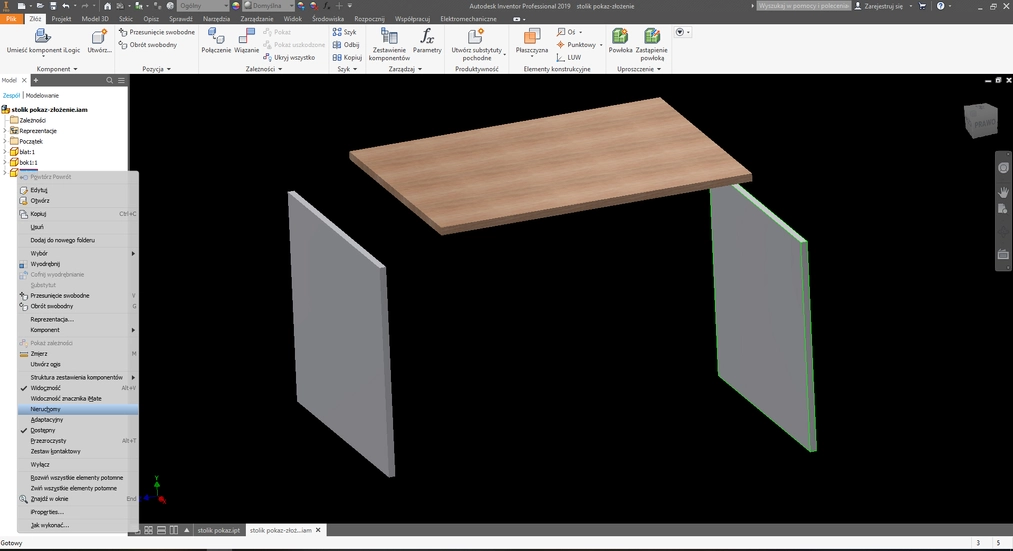Click Zespół browser view link
Image resolution: width=1013 pixels, height=551 pixels.
click(11, 96)
